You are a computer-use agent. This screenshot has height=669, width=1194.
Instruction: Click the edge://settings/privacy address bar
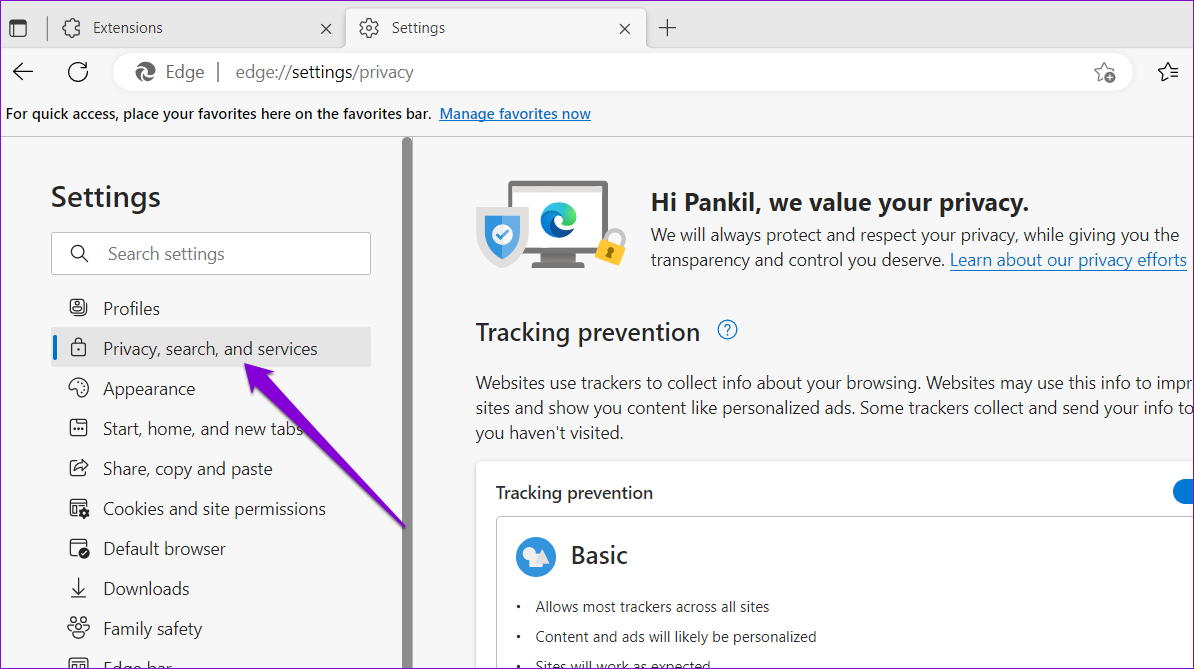pyautogui.click(x=600, y=72)
